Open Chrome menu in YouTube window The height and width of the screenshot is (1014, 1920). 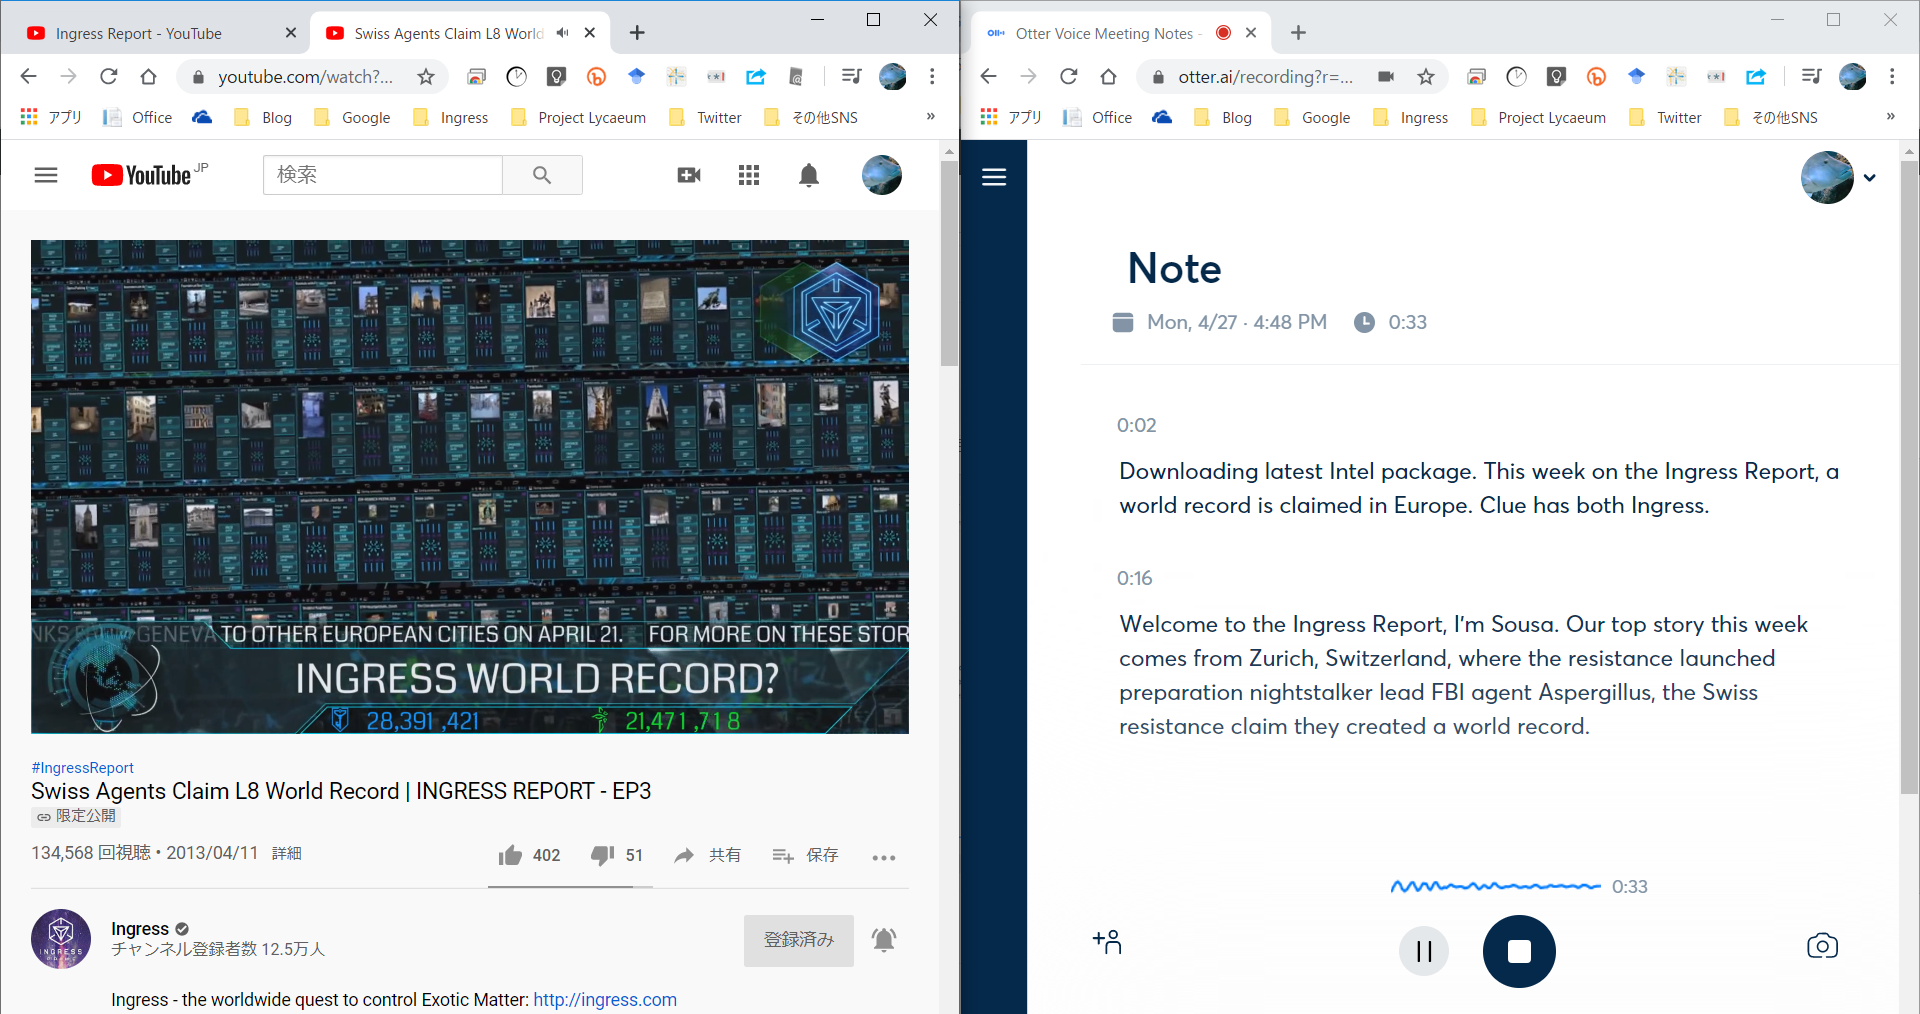[932, 76]
